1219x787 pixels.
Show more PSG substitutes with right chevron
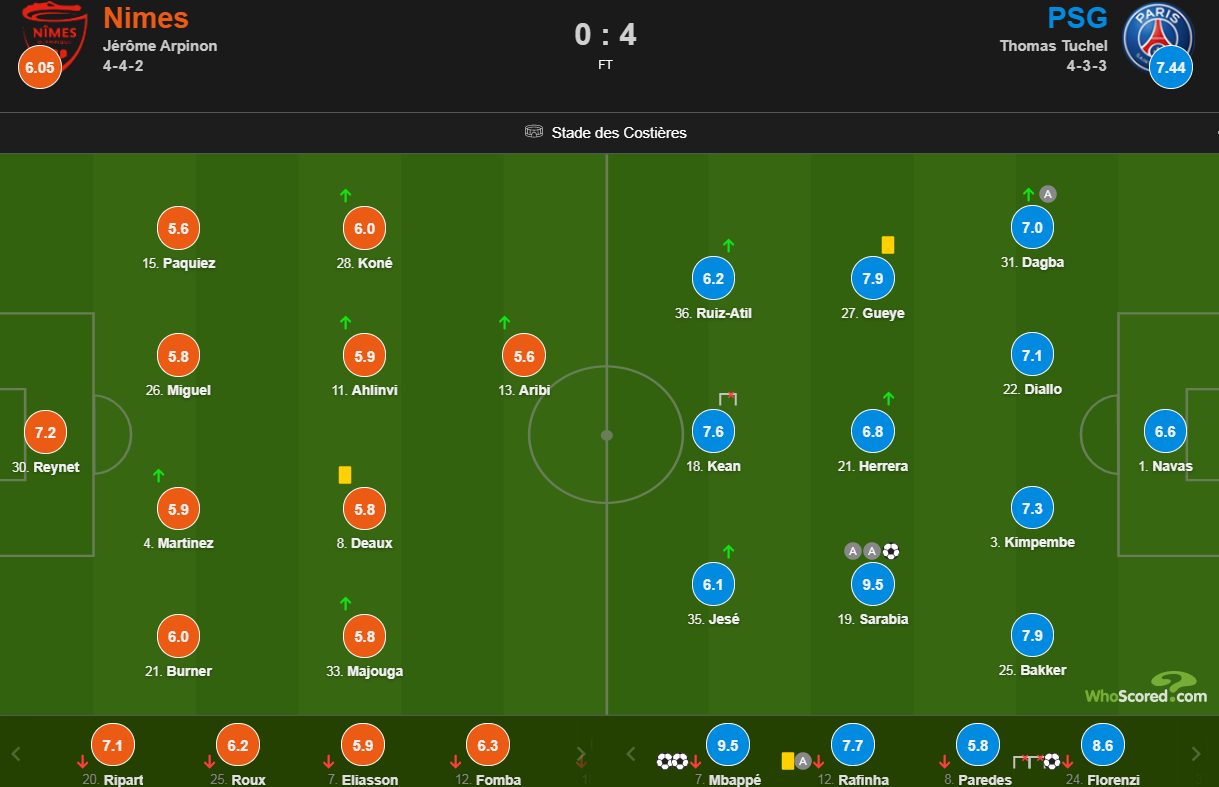(1196, 754)
